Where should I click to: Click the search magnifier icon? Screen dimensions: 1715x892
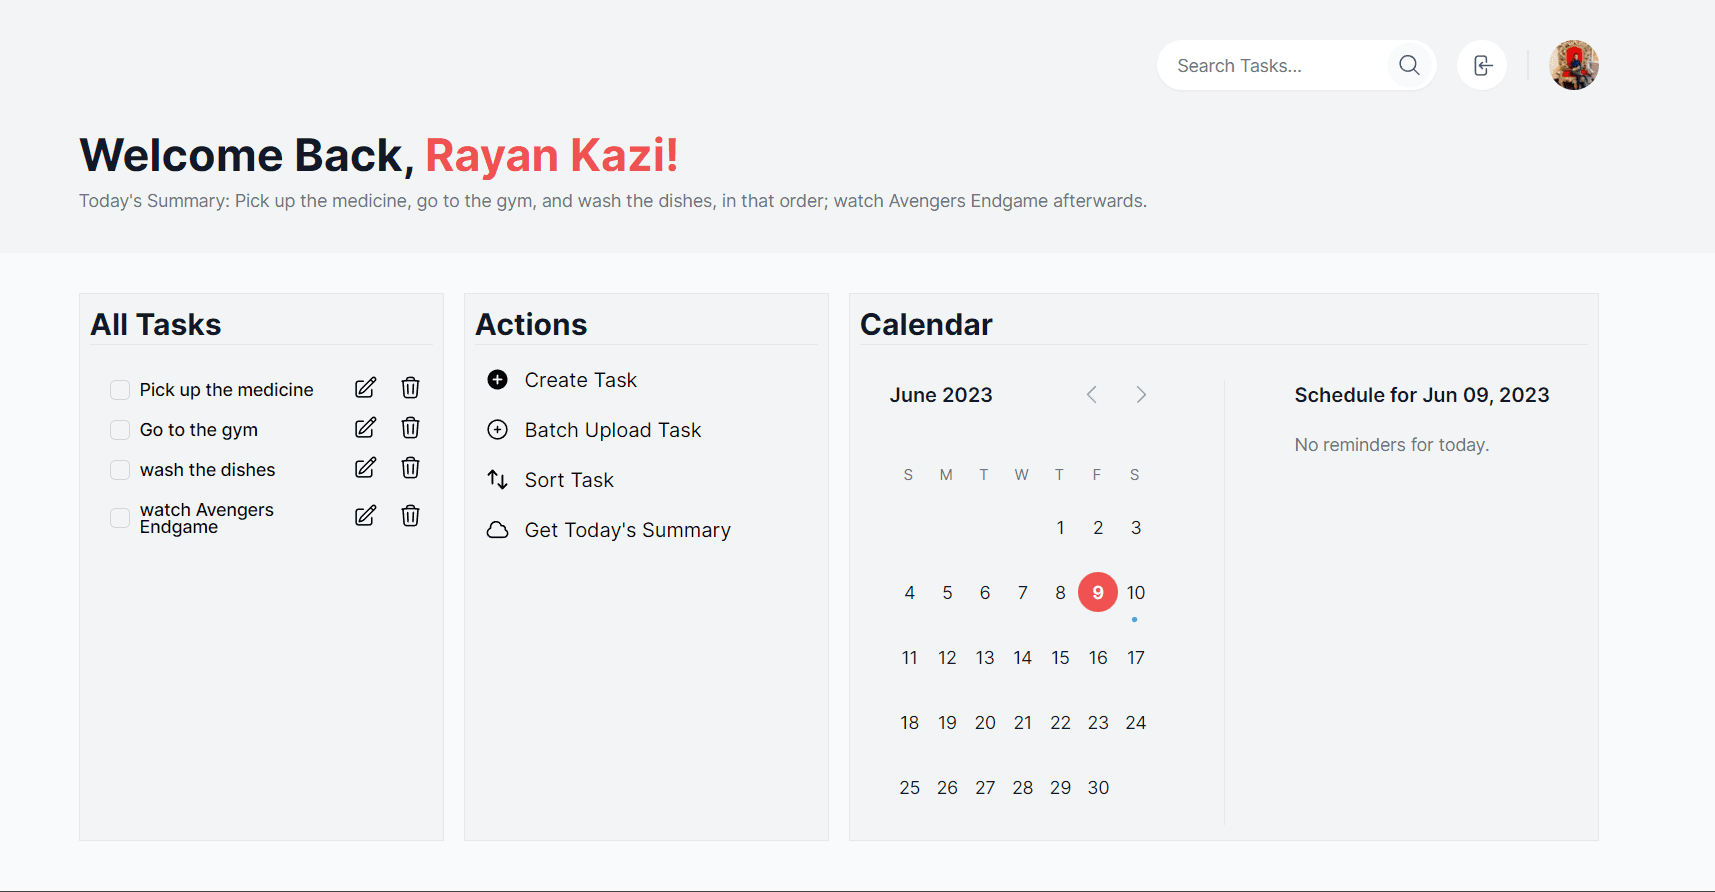point(1409,65)
